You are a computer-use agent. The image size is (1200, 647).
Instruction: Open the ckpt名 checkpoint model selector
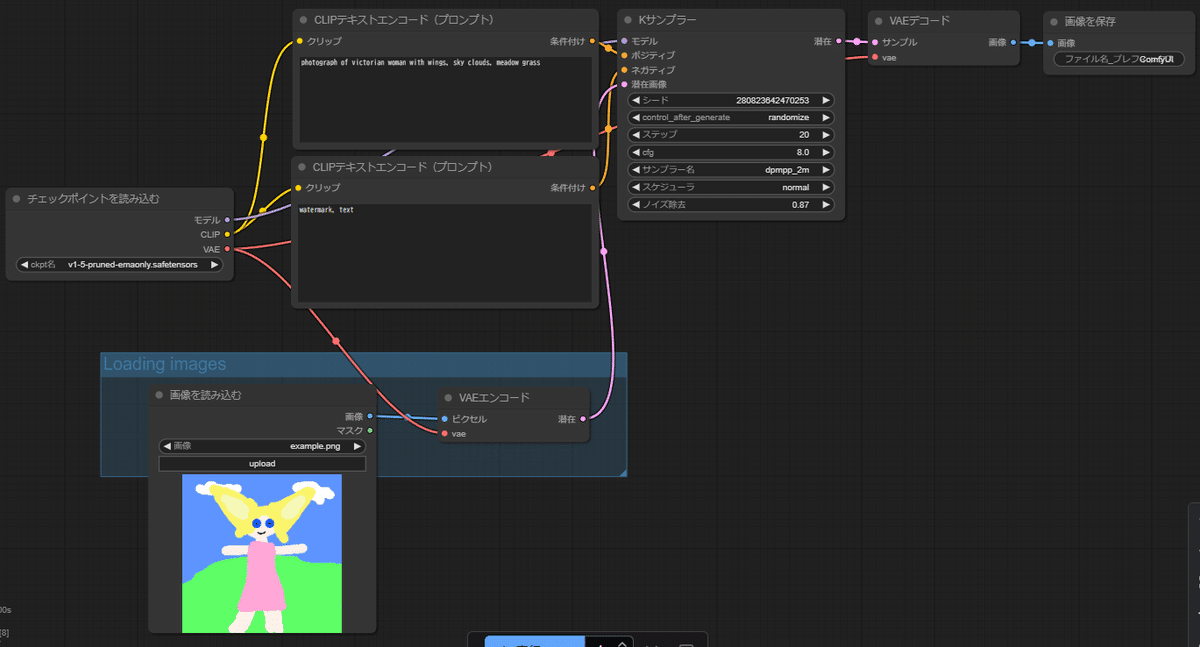[x=120, y=265]
